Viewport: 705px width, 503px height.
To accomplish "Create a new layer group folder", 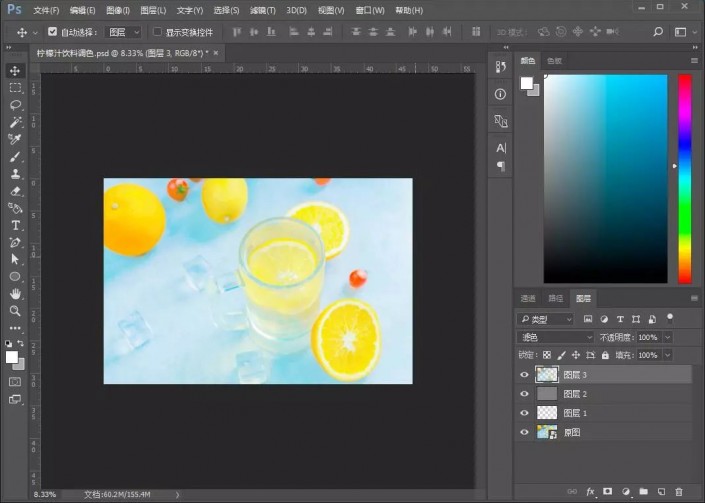I will pyautogui.click(x=644, y=491).
